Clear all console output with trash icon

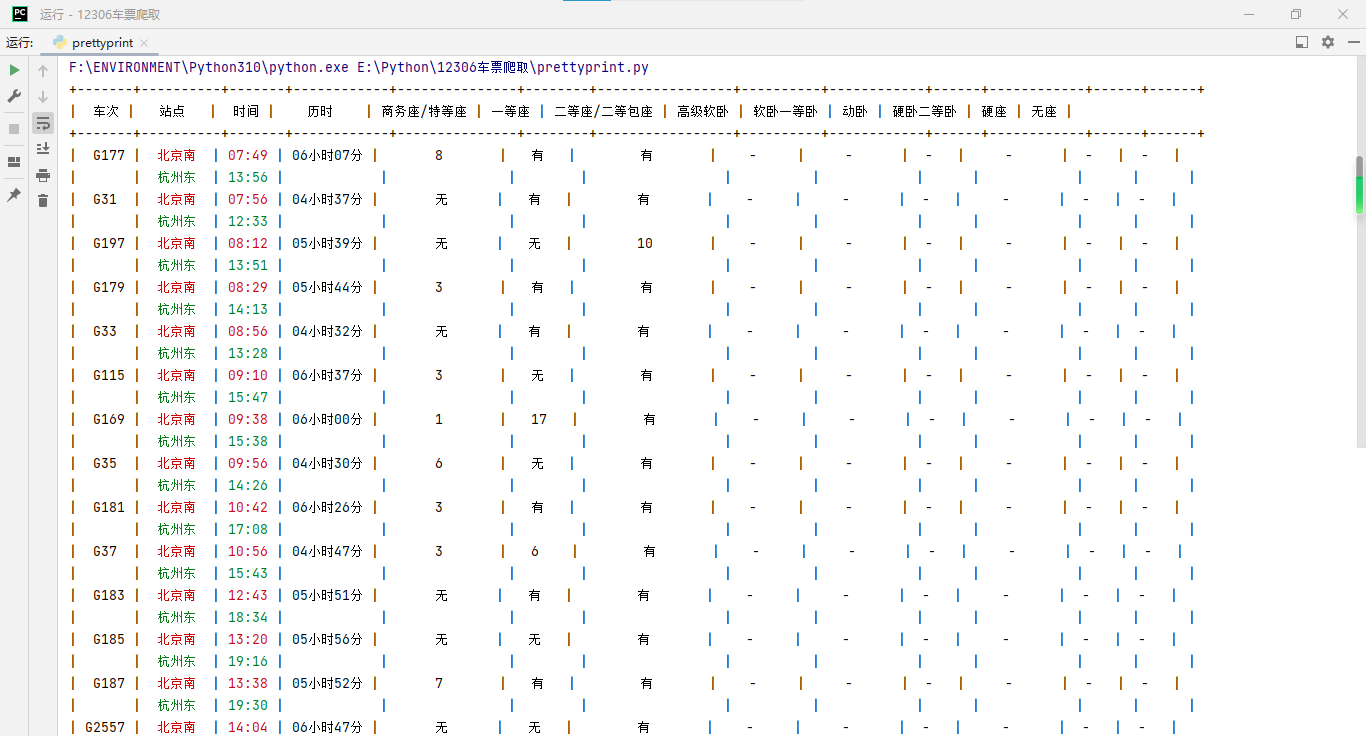pos(43,201)
